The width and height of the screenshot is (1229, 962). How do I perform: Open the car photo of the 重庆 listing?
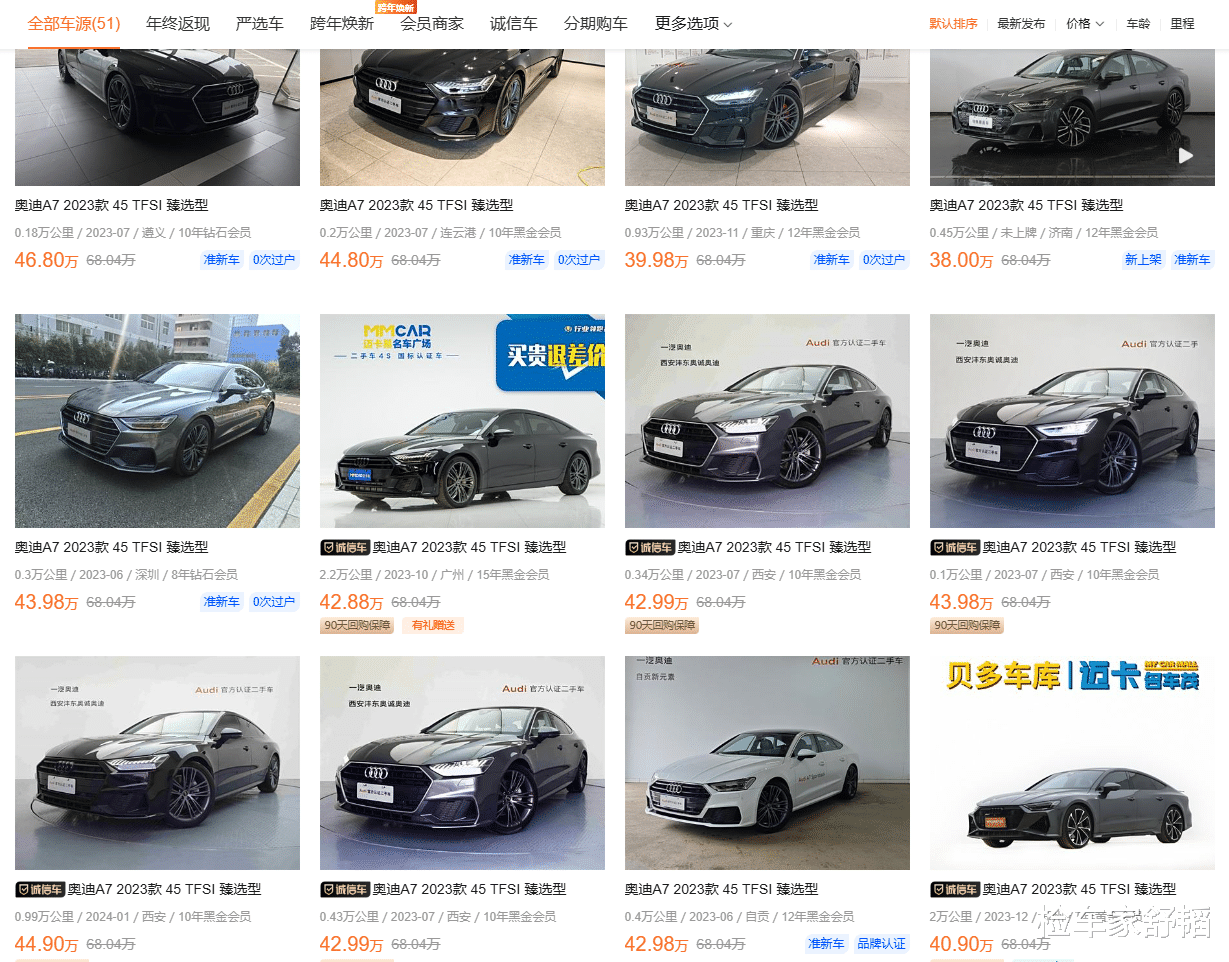pyautogui.click(x=767, y=118)
